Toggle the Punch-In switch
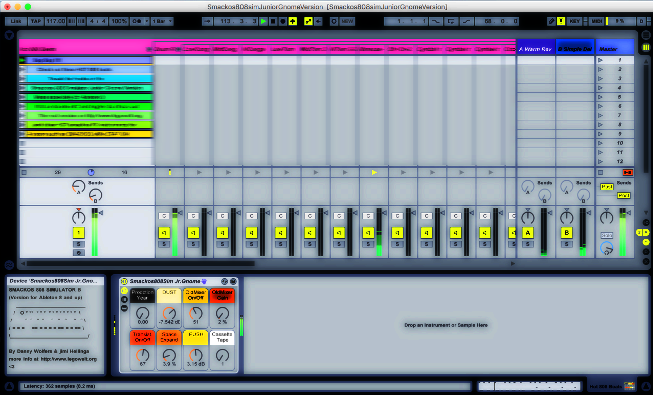The width and height of the screenshot is (653, 395). 436,21
